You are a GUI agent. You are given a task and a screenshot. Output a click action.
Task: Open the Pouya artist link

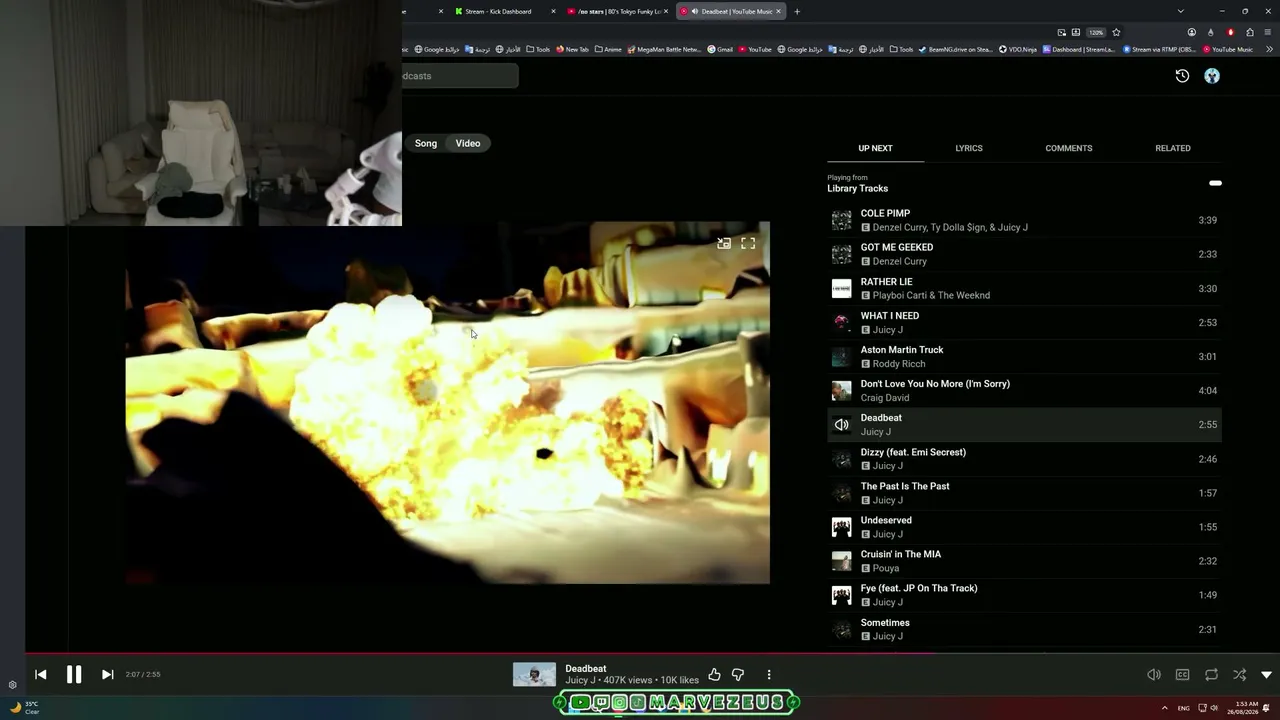(886, 568)
